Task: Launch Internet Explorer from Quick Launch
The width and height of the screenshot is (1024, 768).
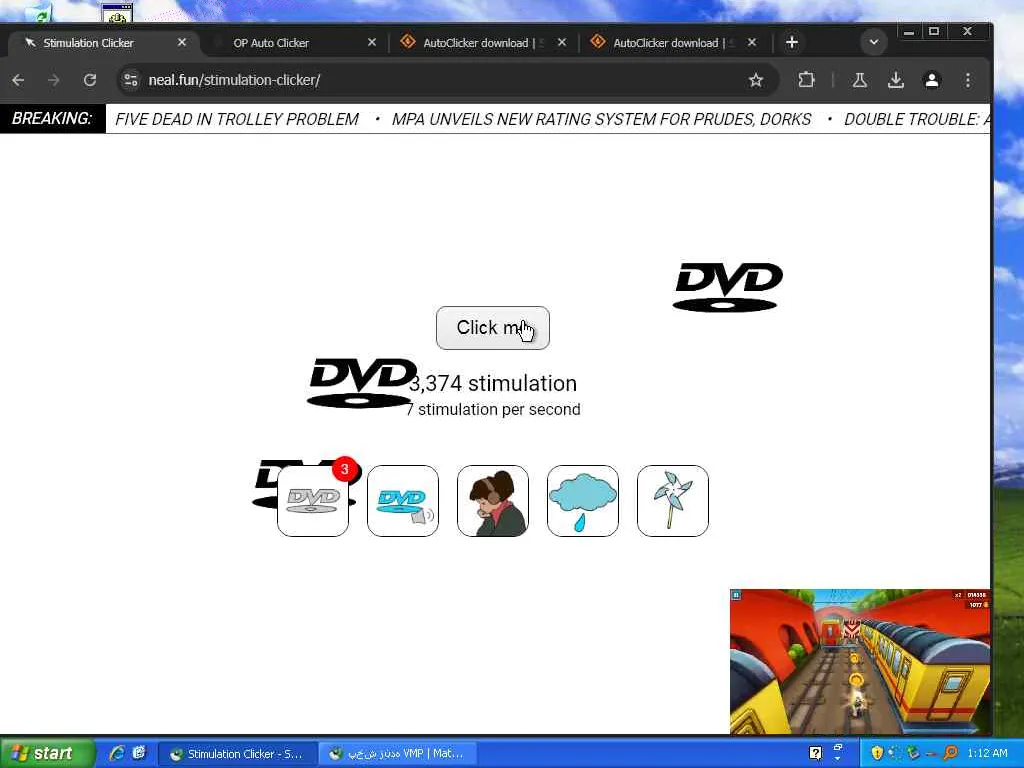Action: [117, 753]
